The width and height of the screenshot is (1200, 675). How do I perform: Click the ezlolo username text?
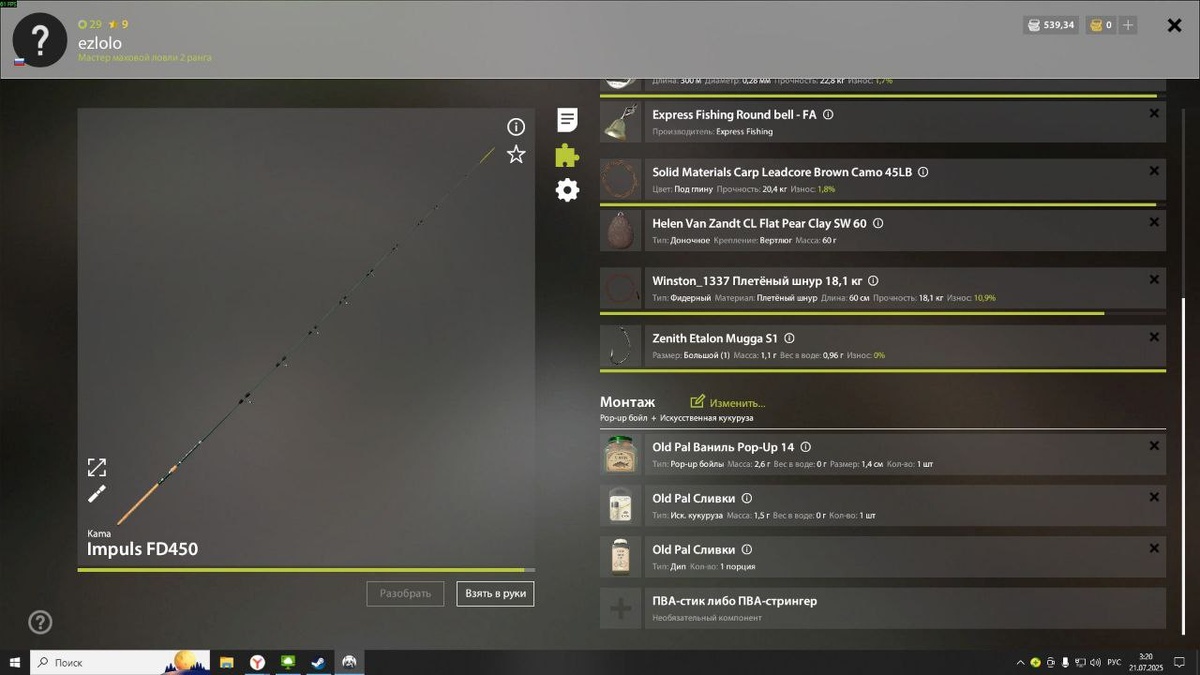(x=100, y=43)
